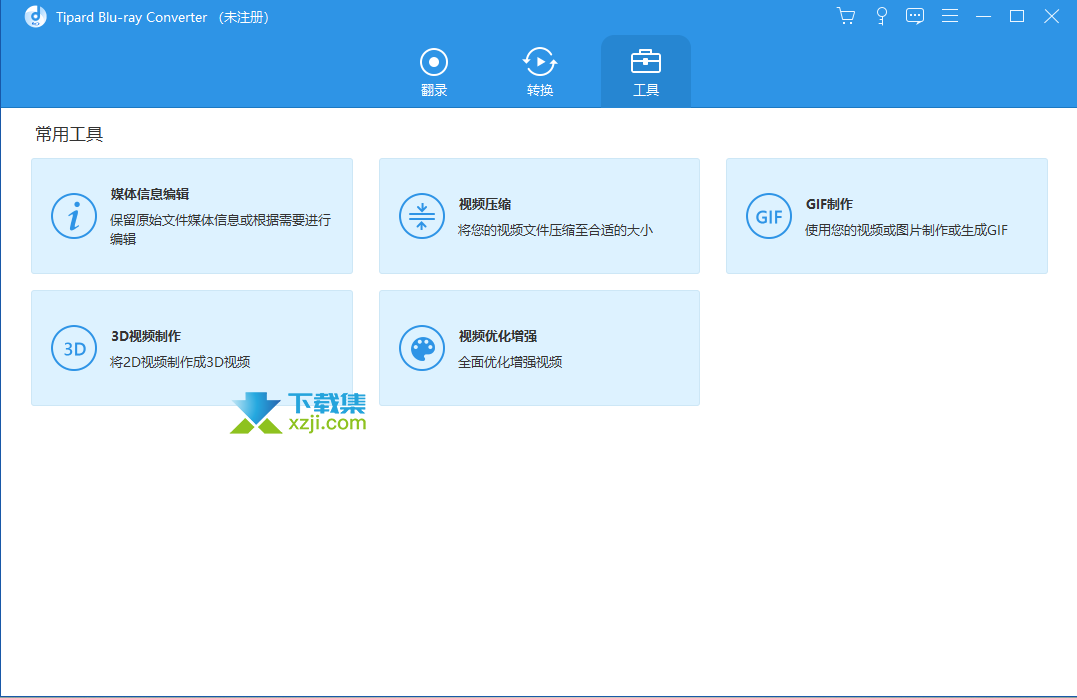Launch 视频压缩 via its title text

(485, 204)
